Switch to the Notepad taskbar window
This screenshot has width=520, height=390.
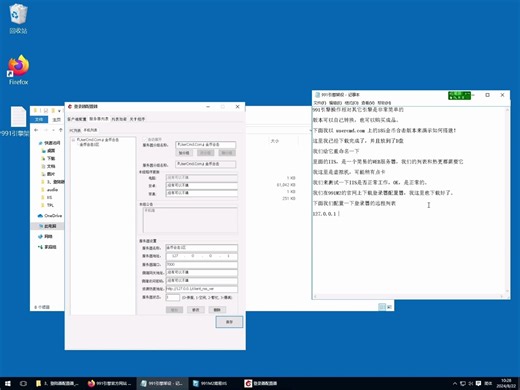162,383
